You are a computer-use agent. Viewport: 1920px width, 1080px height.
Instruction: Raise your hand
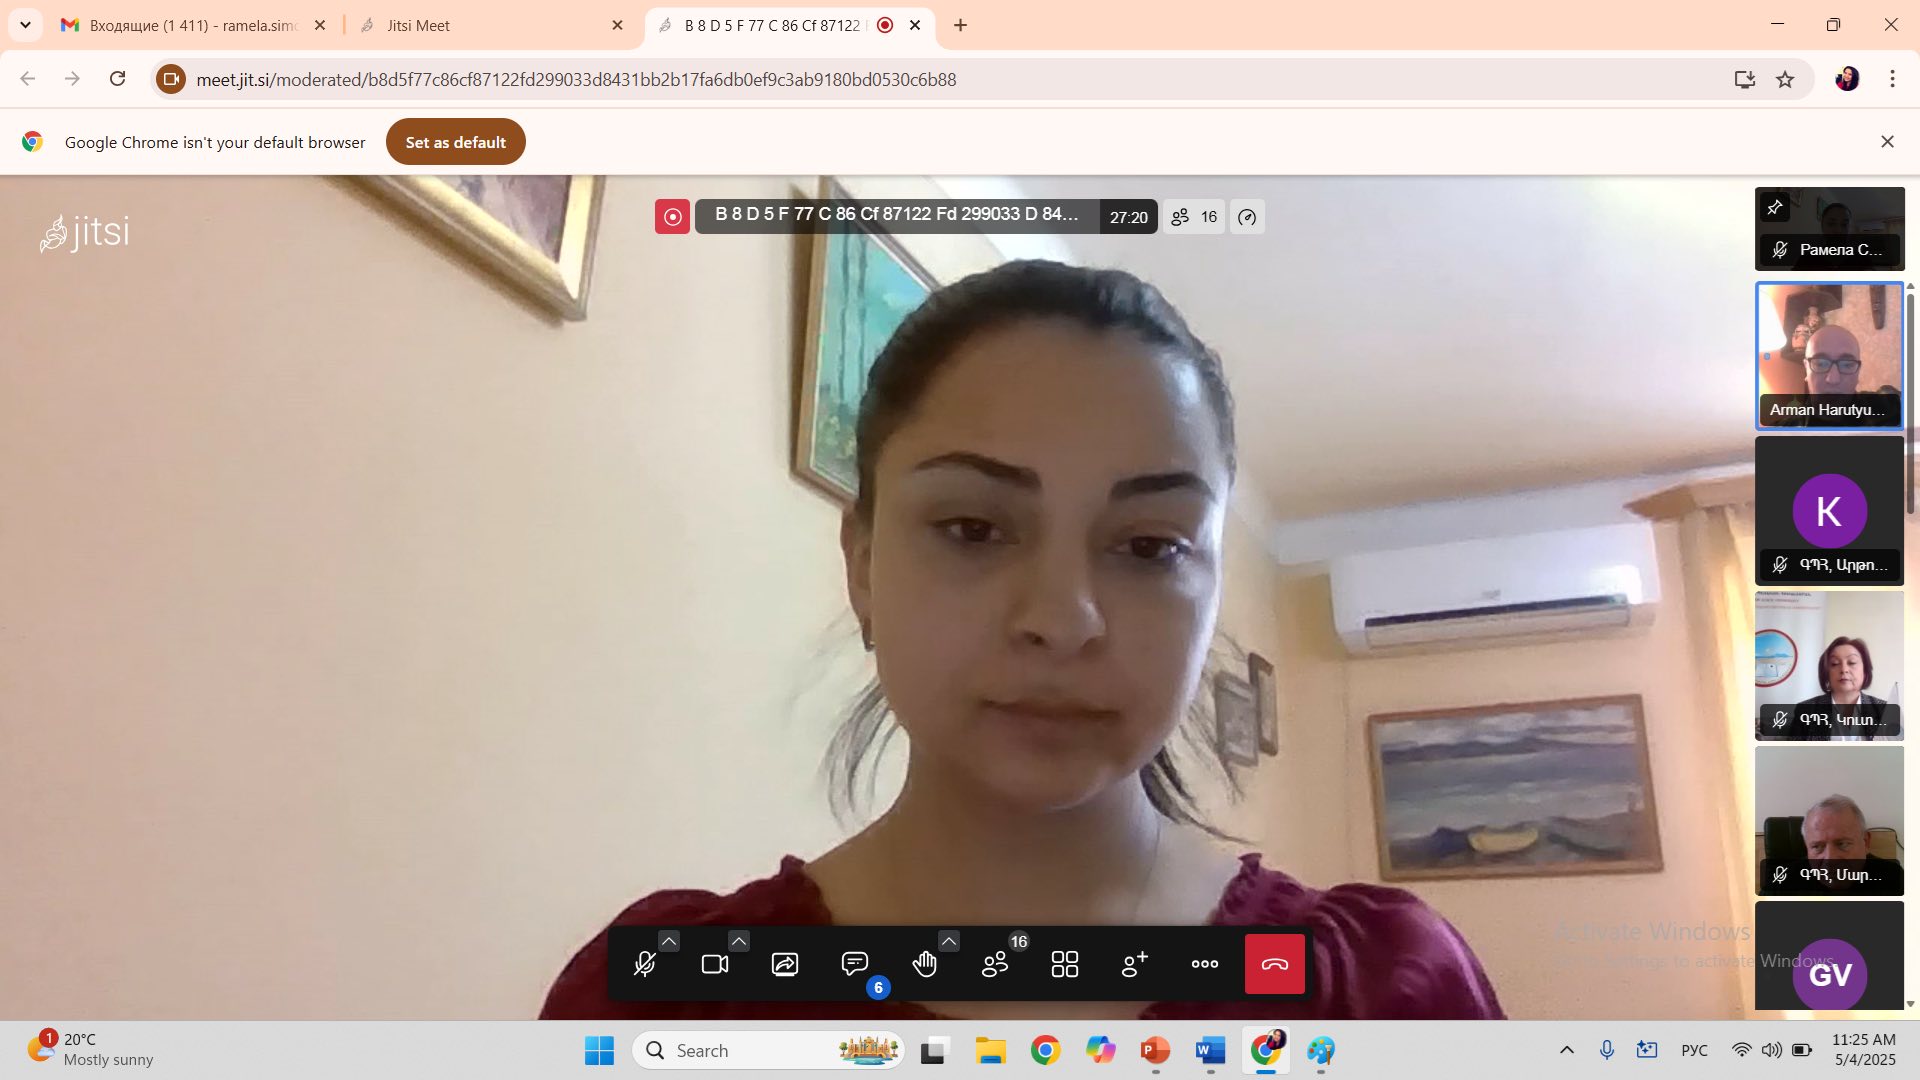[x=925, y=964]
